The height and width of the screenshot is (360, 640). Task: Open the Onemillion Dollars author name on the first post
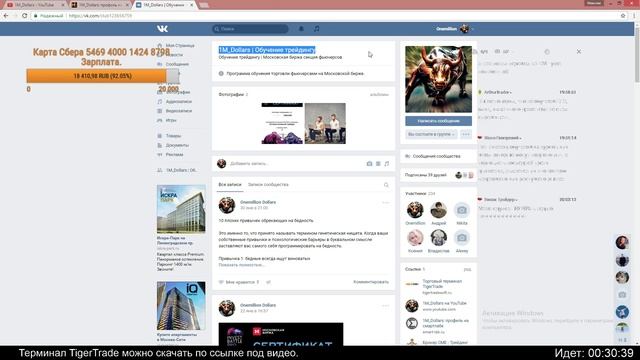click(x=258, y=202)
